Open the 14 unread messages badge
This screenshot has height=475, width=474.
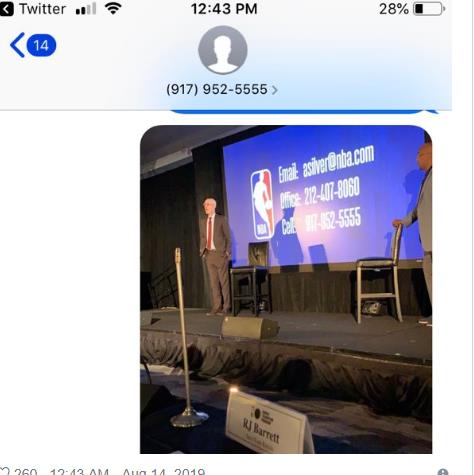tap(41, 45)
